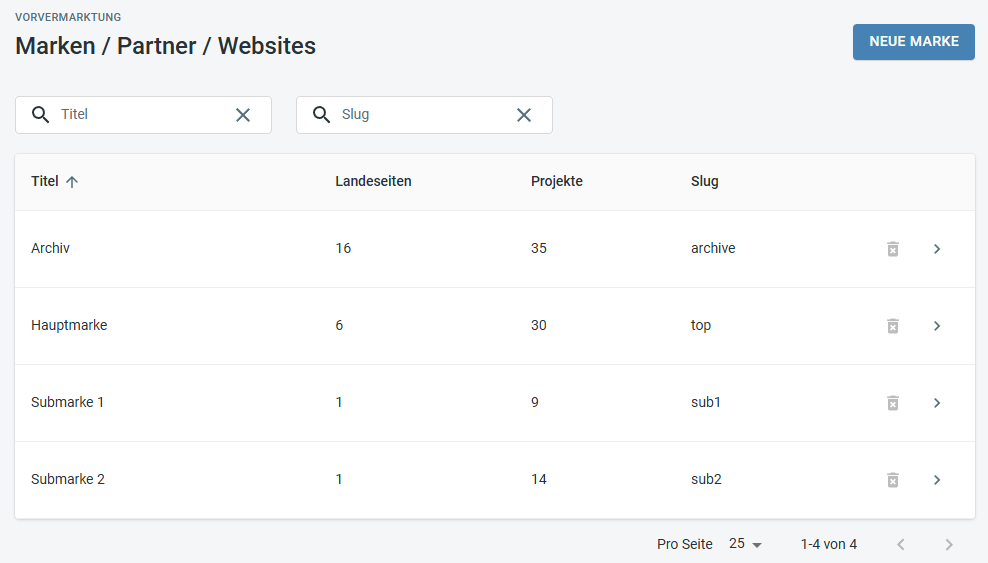This screenshot has height=563, width=988.
Task: Select the Archiv title cell
Action: pyautogui.click(x=50, y=248)
